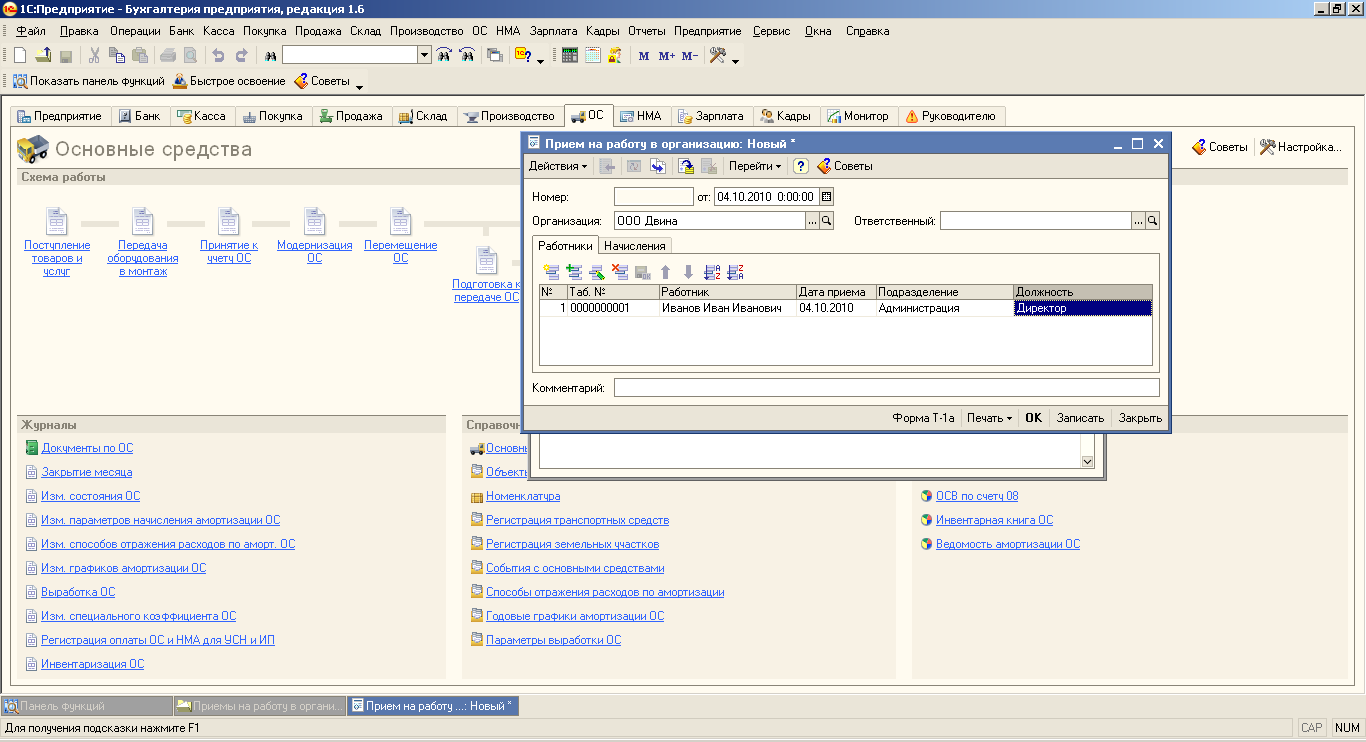Click the M- memory subtract button
Image resolution: width=1366 pixels, height=742 pixels.
690,56
